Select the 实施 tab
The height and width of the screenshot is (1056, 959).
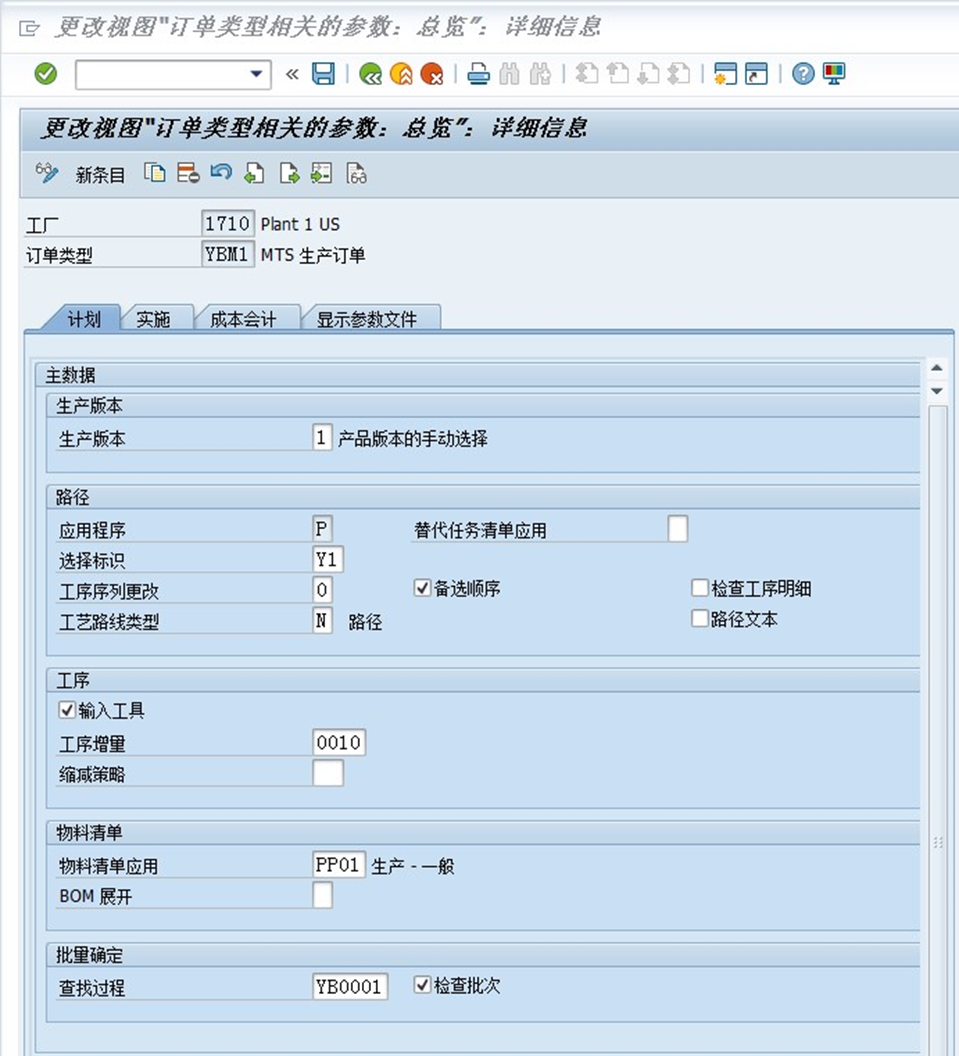click(155, 316)
